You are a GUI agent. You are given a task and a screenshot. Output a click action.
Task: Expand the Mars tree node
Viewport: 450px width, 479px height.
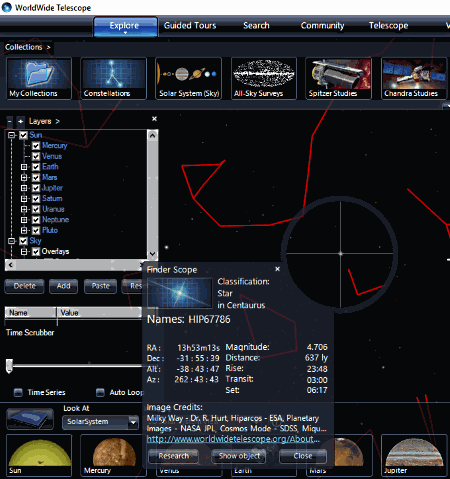(x=24, y=177)
